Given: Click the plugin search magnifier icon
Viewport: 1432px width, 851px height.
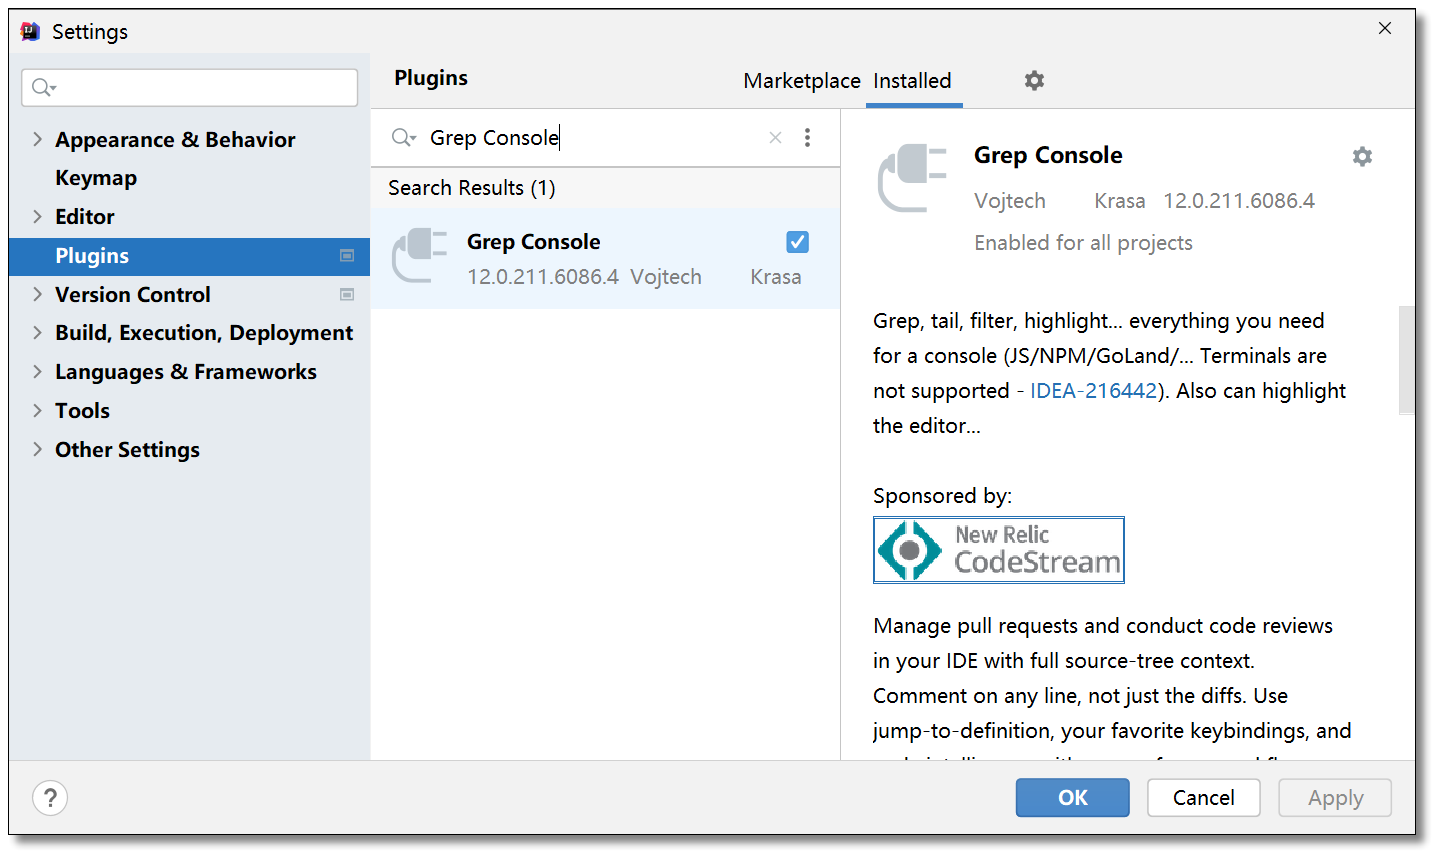Looking at the screenshot, I should pyautogui.click(x=403, y=137).
